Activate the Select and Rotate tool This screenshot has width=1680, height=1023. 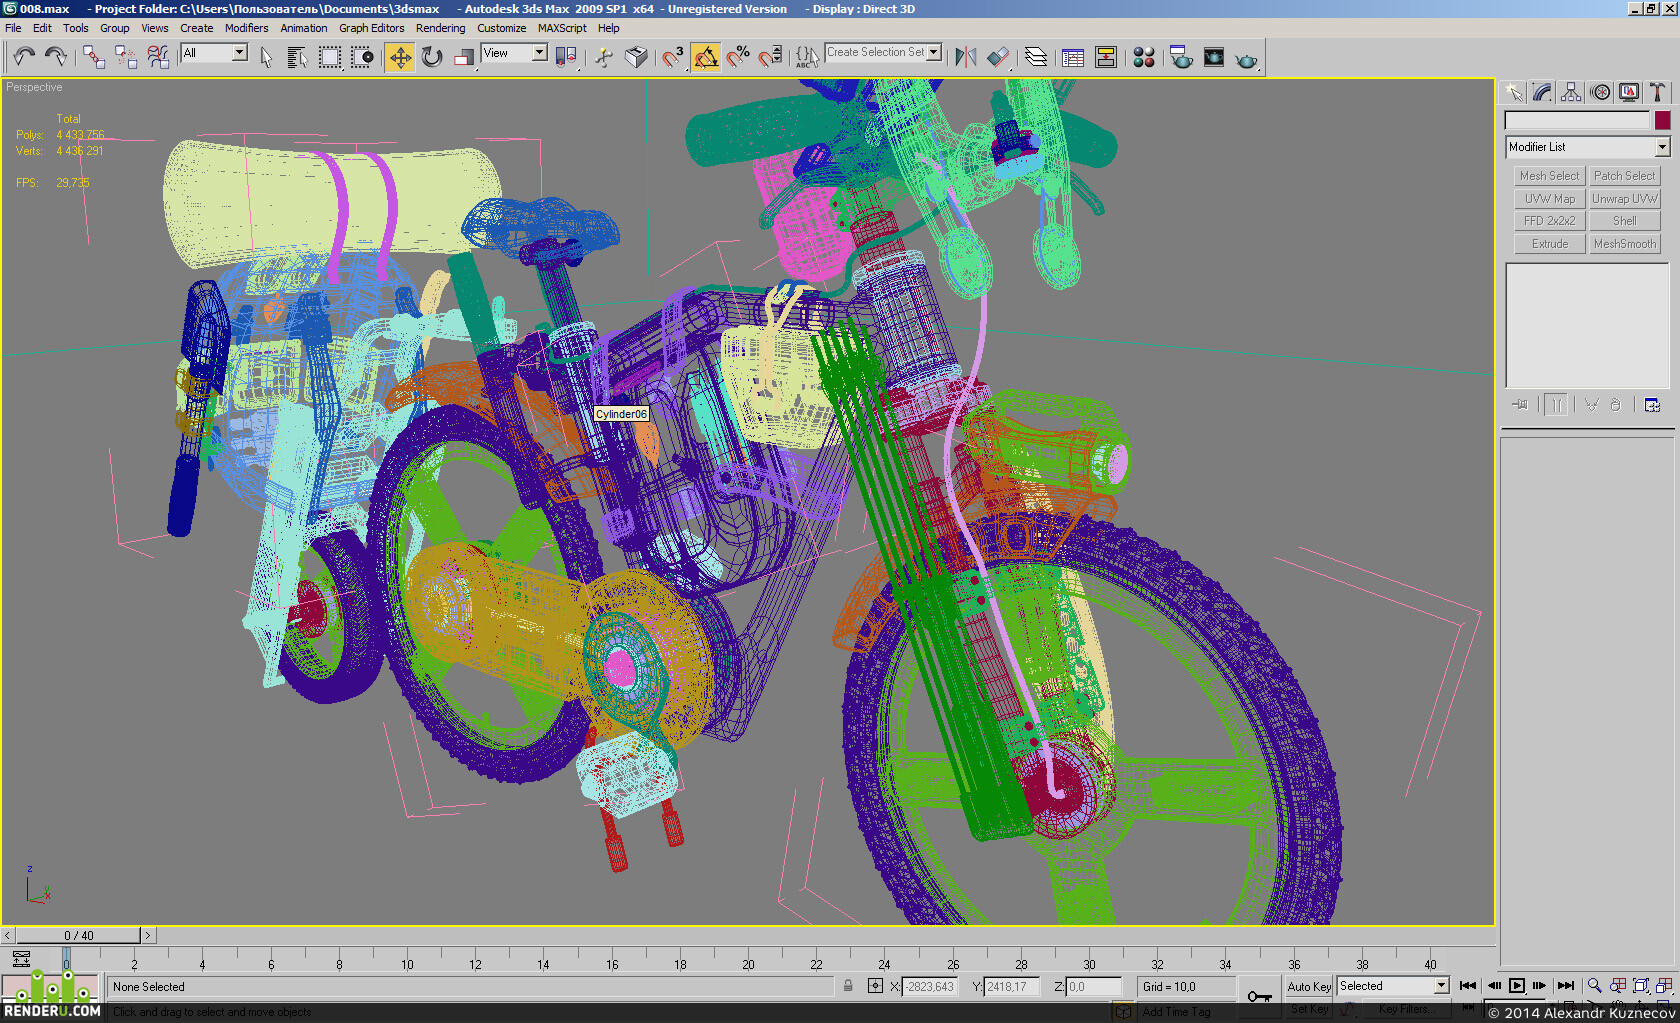click(x=432, y=57)
